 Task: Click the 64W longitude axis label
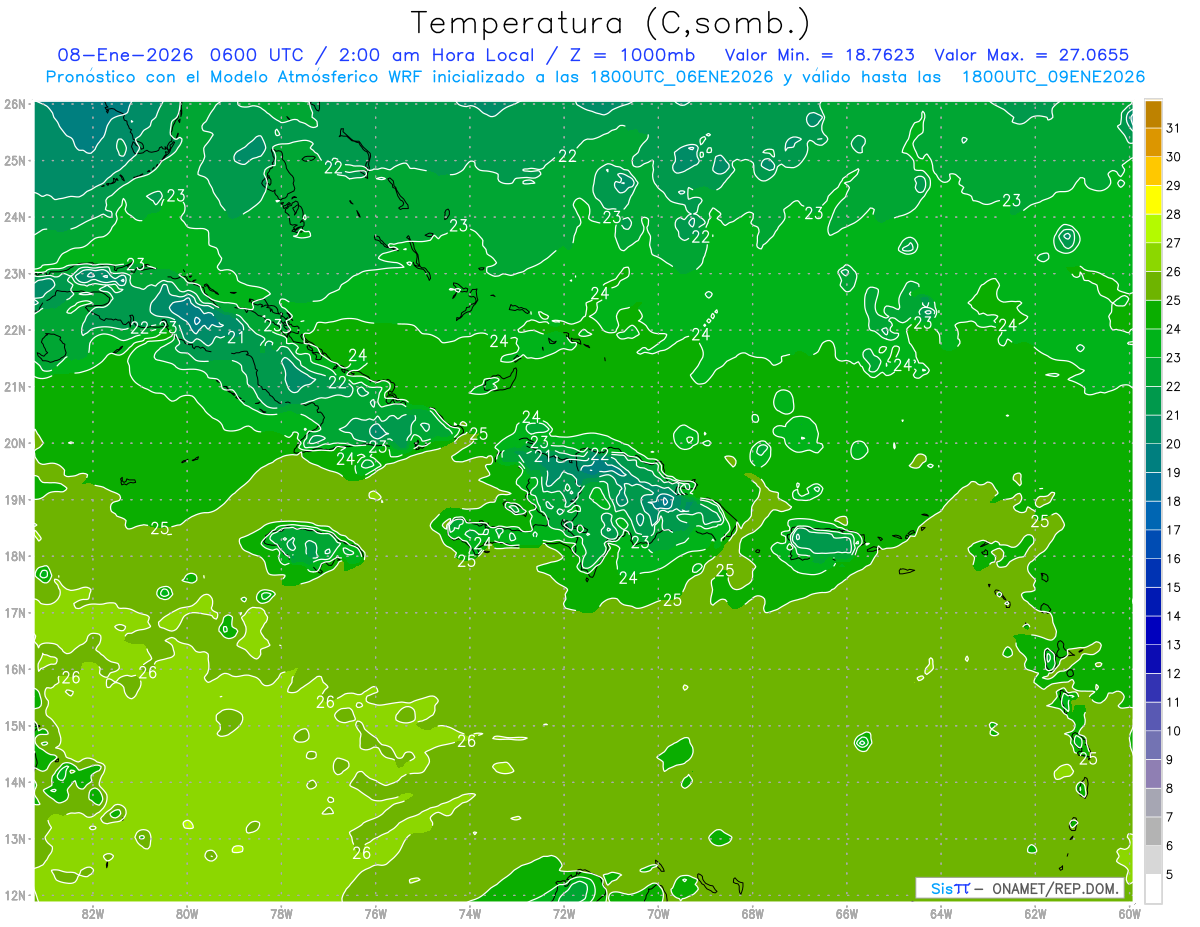point(941,913)
